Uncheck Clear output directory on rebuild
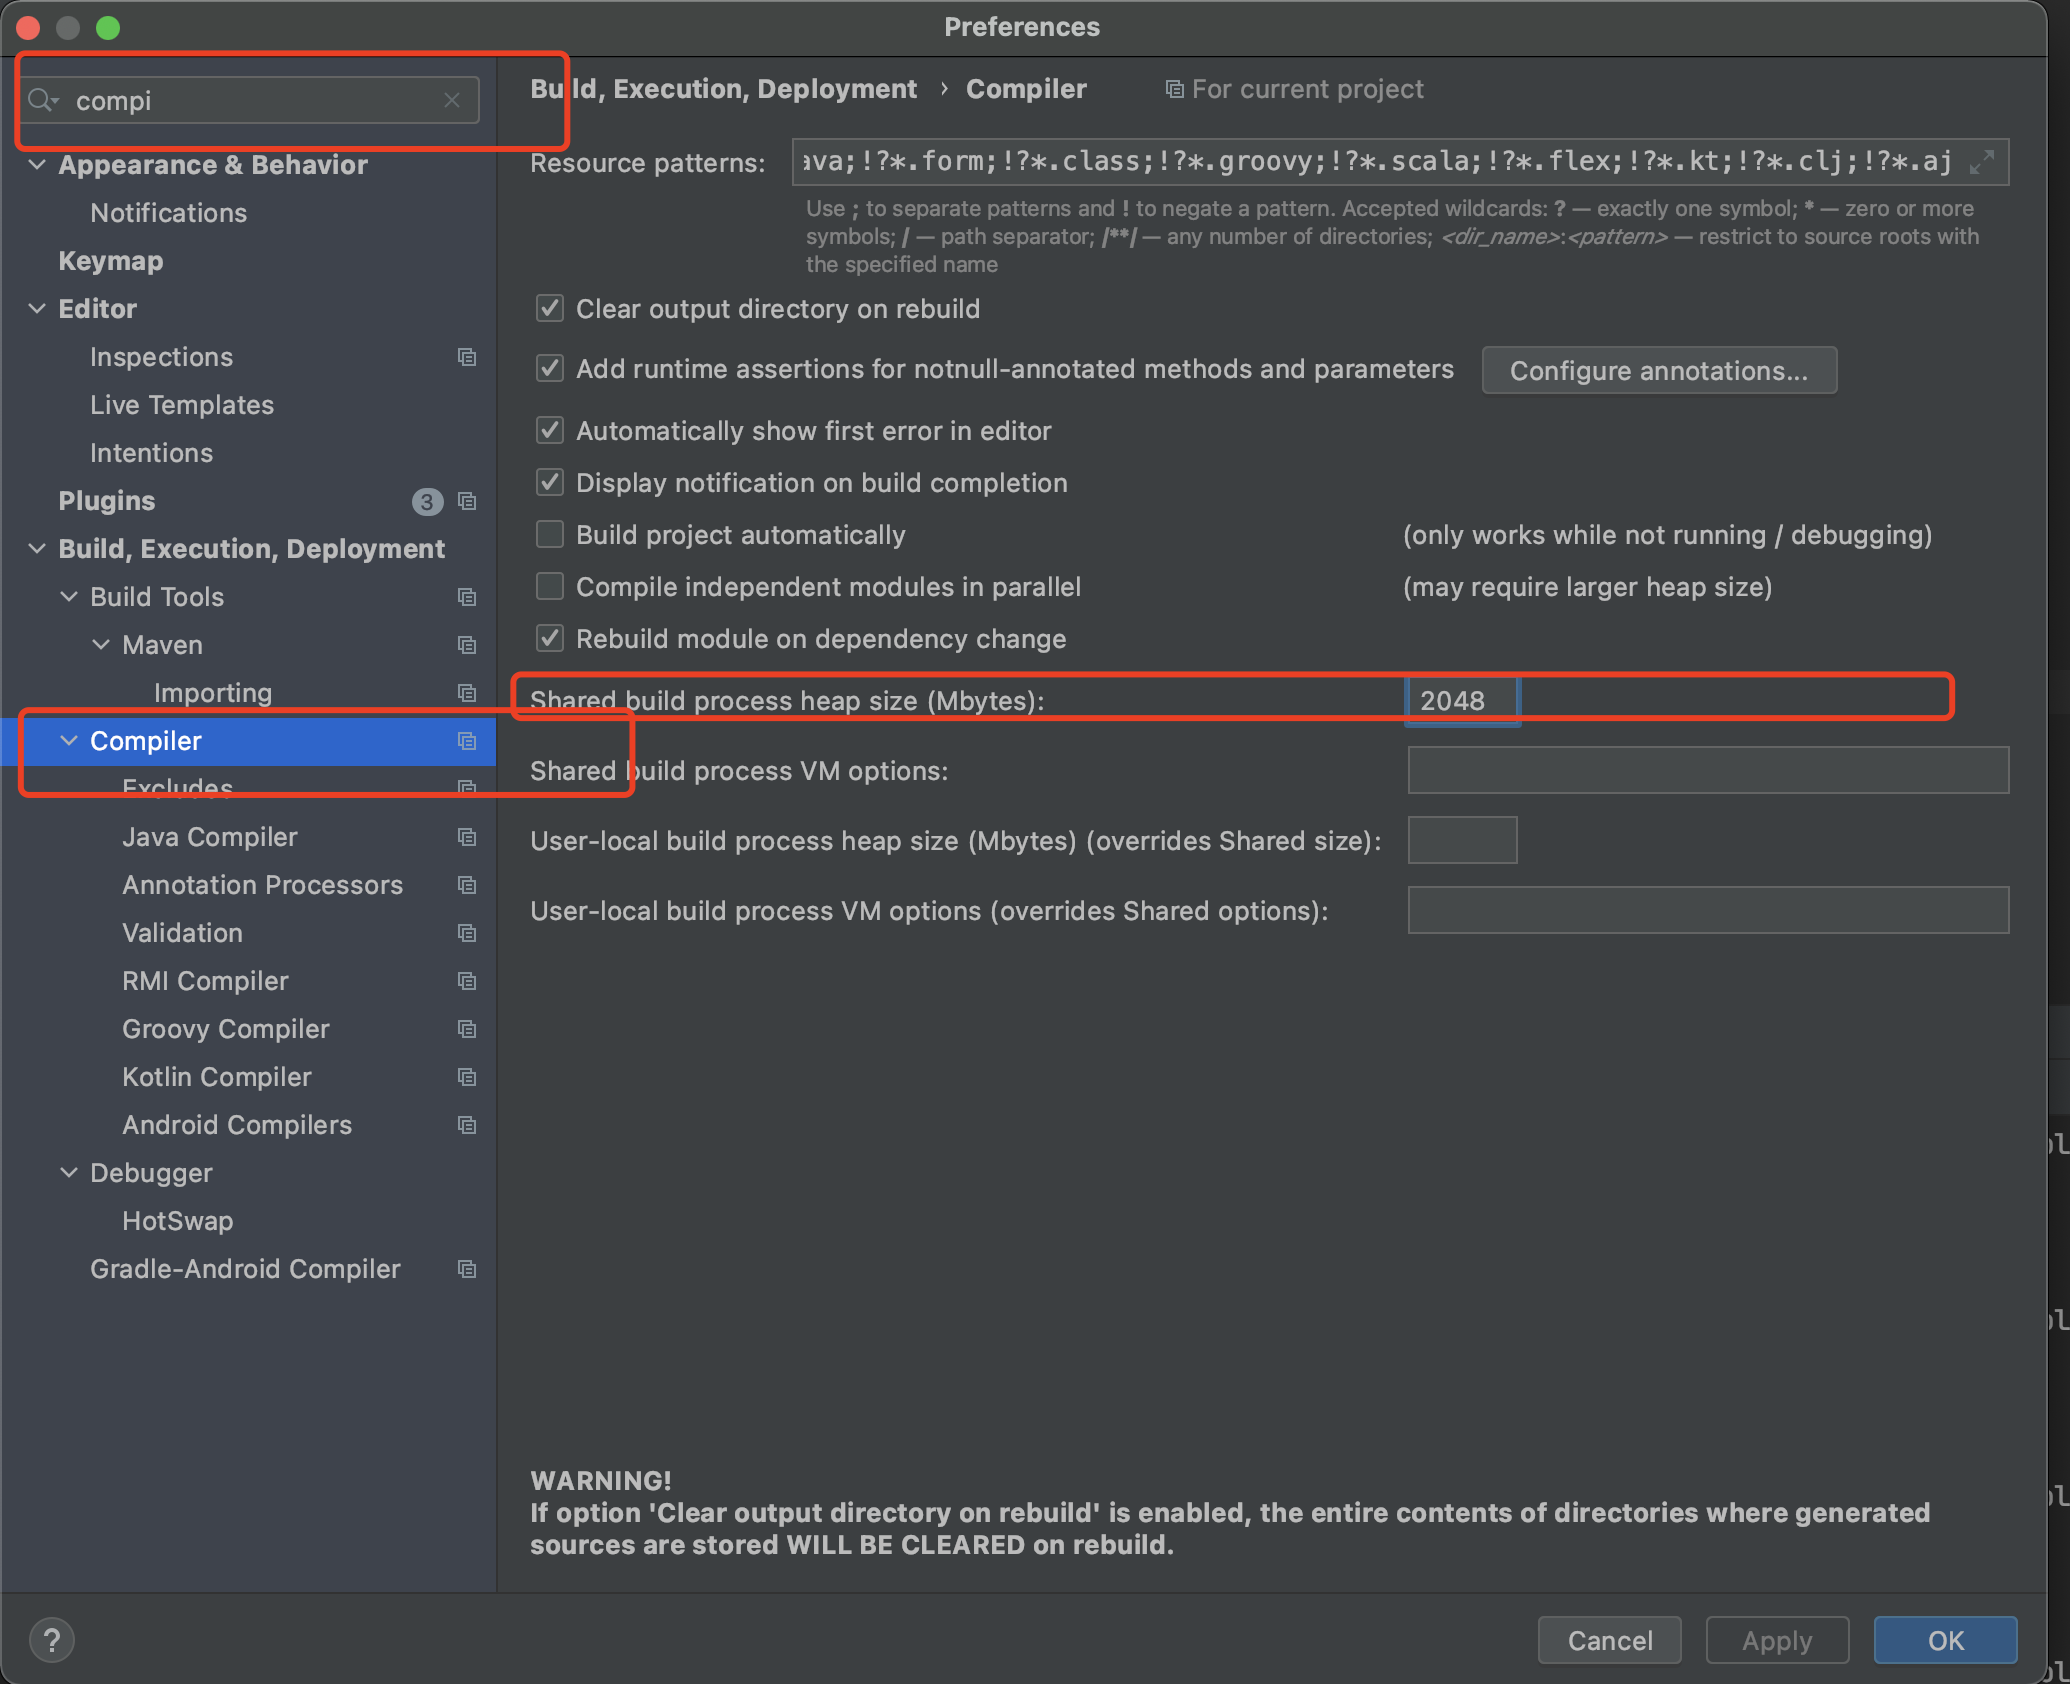 tap(550, 308)
